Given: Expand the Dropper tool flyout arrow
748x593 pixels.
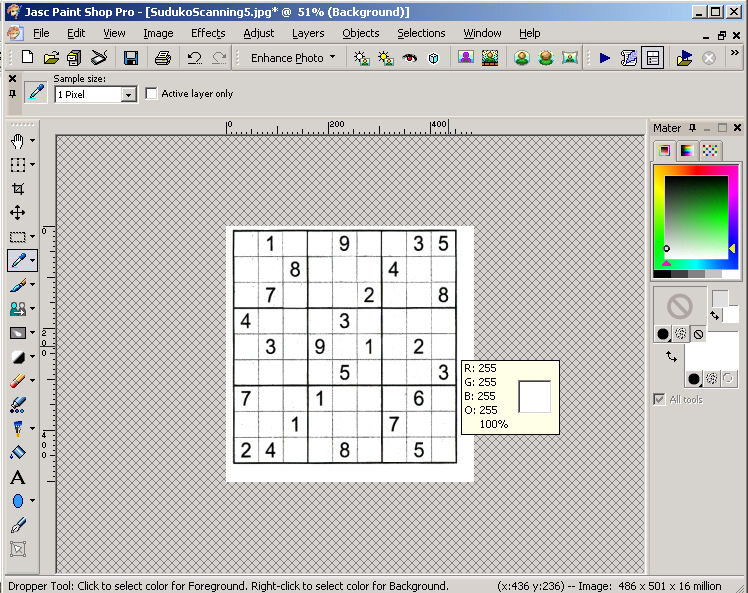Looking at the screenshot, I should click(33, 261).
